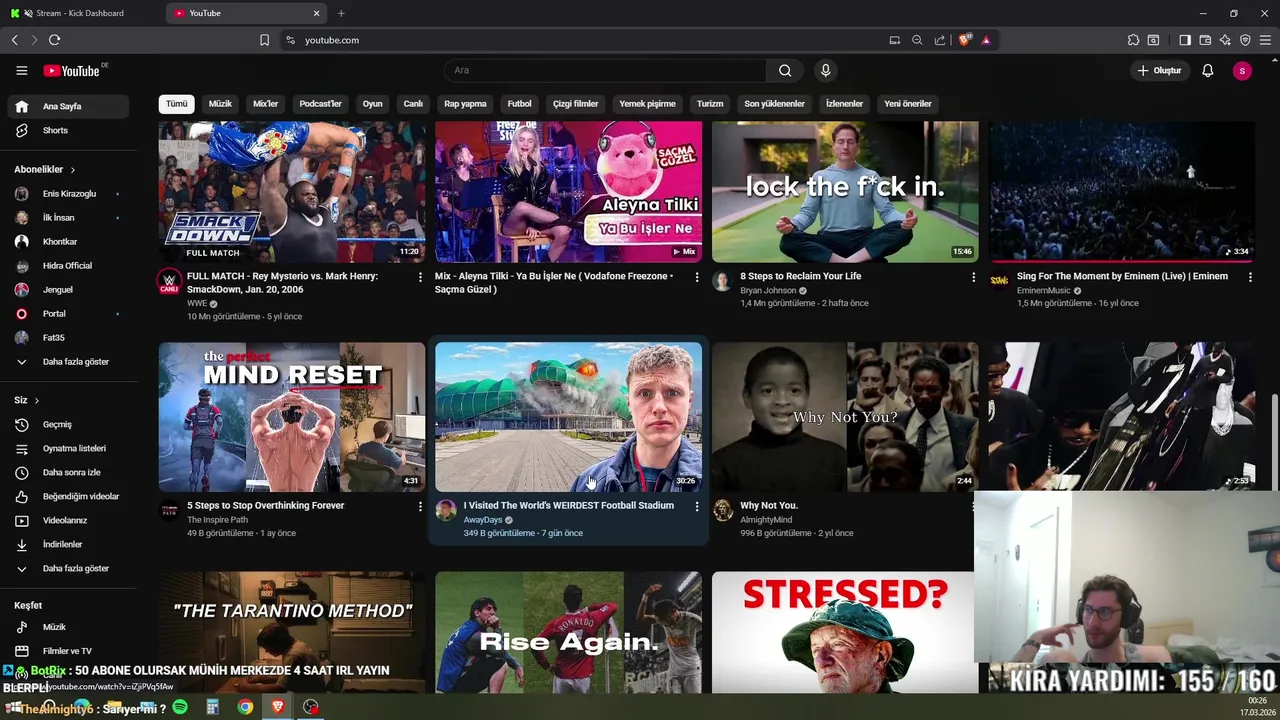Open Beğendiğim videolar playlist
This screenshot has width=1280, height=720.
click(x=68, y=496)
